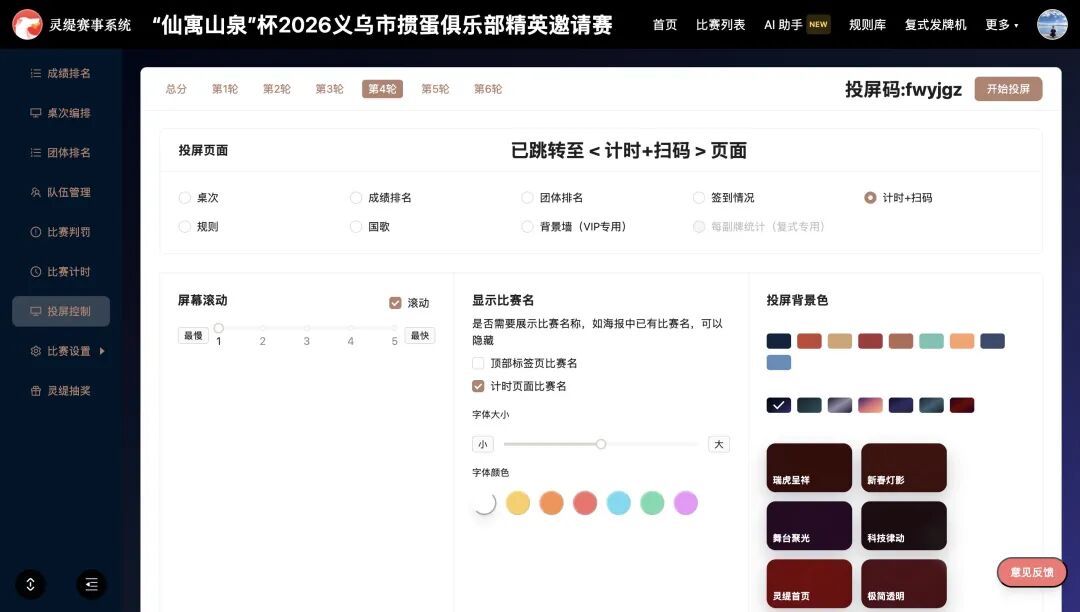Click the 大 font size button
This screenshot has width=1080, height=612.
pos(718,444)
